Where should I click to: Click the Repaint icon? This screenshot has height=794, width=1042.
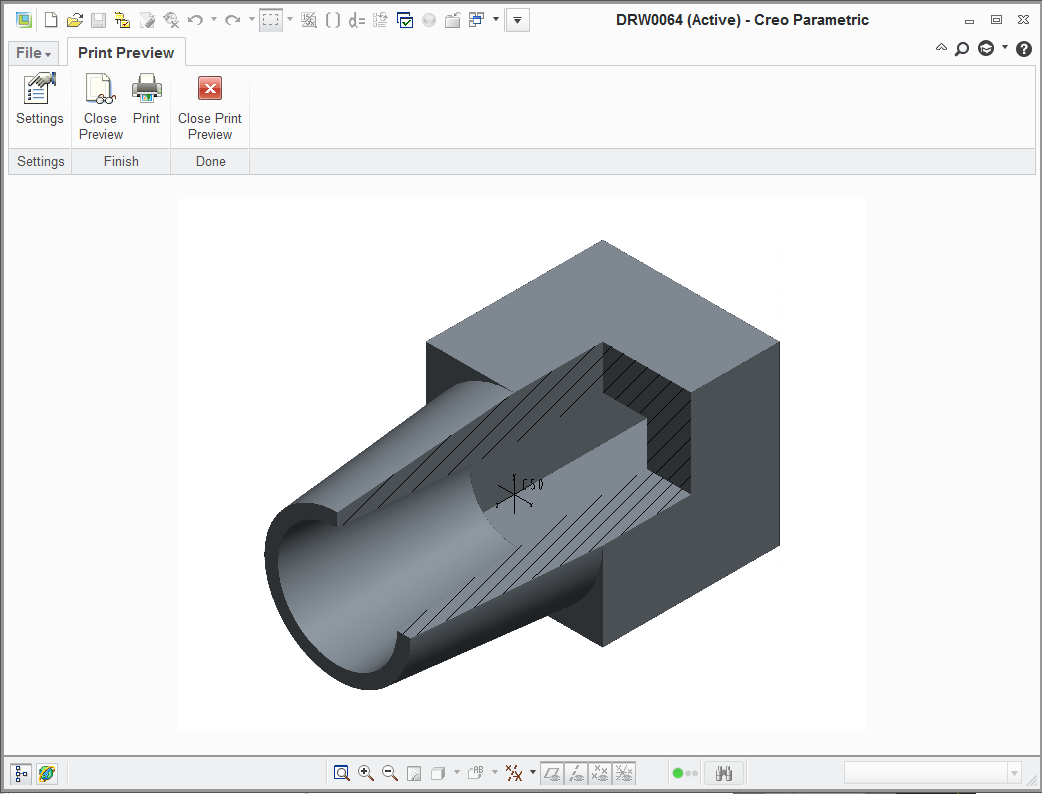(x=413, y=773)
